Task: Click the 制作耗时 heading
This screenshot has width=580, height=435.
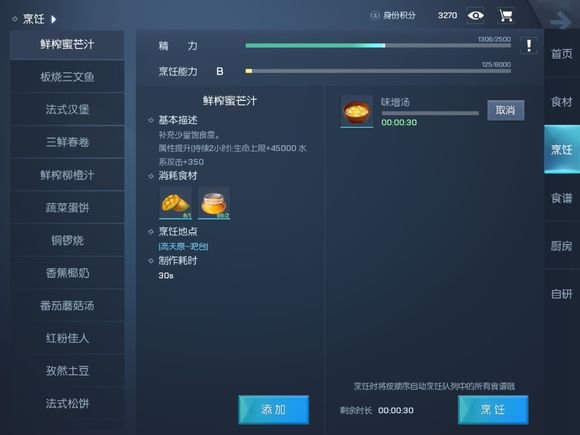Action: point(178,261)
